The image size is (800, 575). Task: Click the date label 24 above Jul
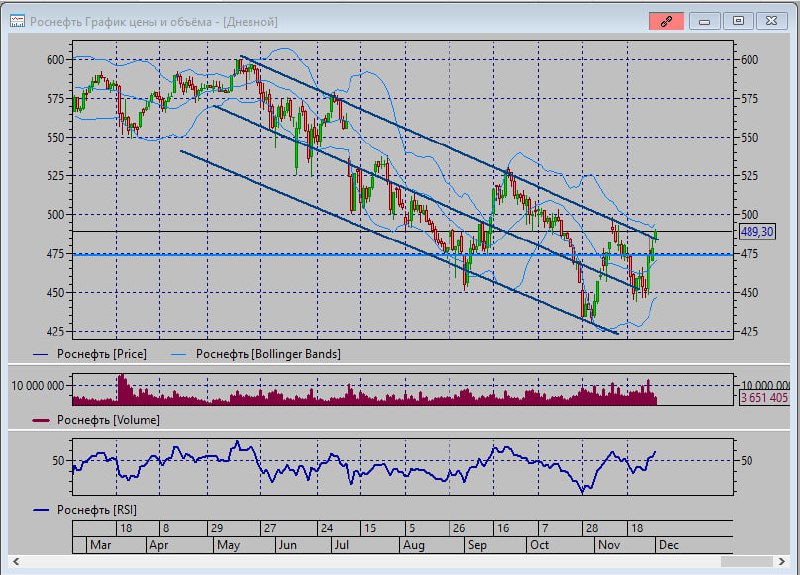[327, 528]
